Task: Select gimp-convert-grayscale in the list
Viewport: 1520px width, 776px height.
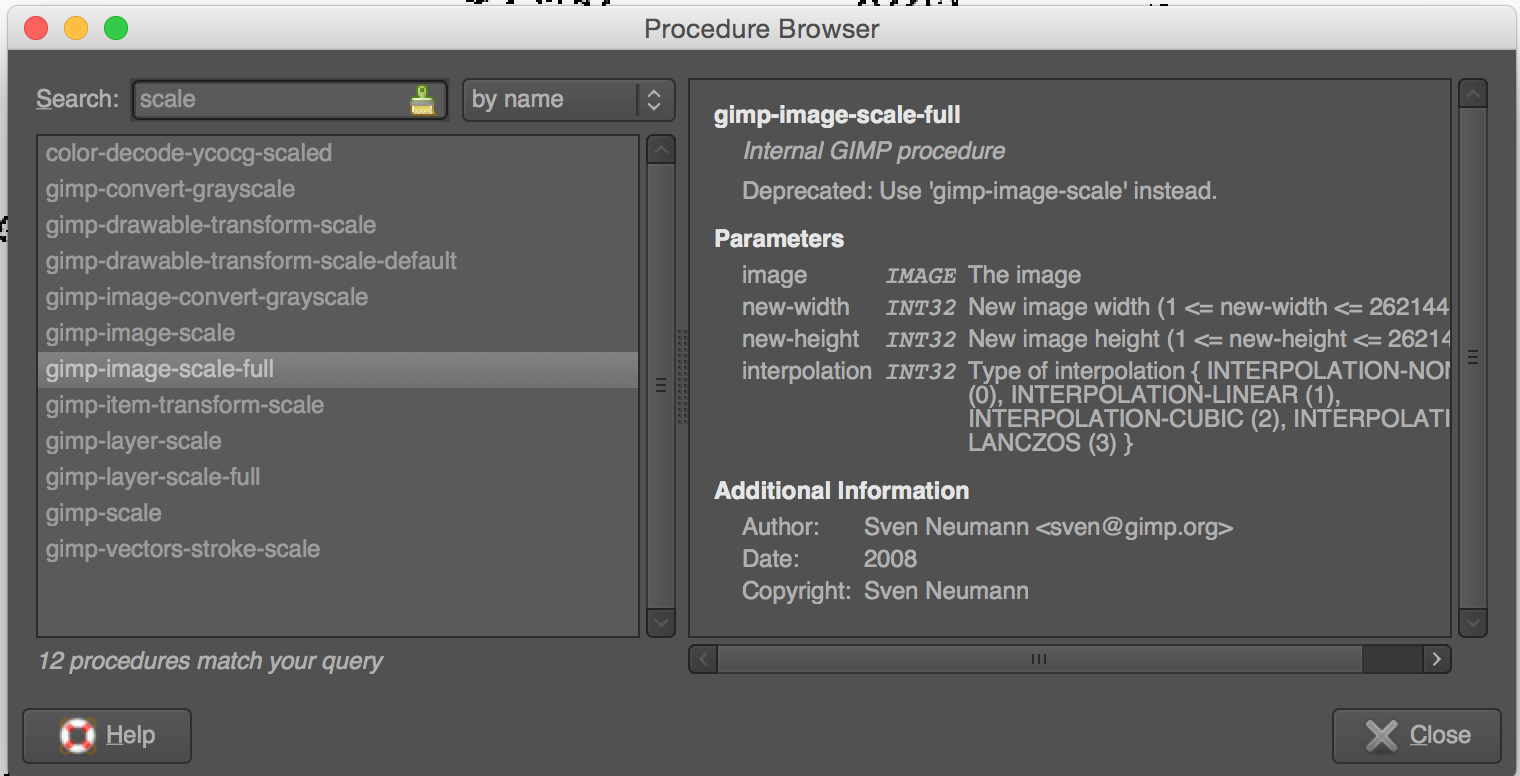Action: tap(338, 189)
